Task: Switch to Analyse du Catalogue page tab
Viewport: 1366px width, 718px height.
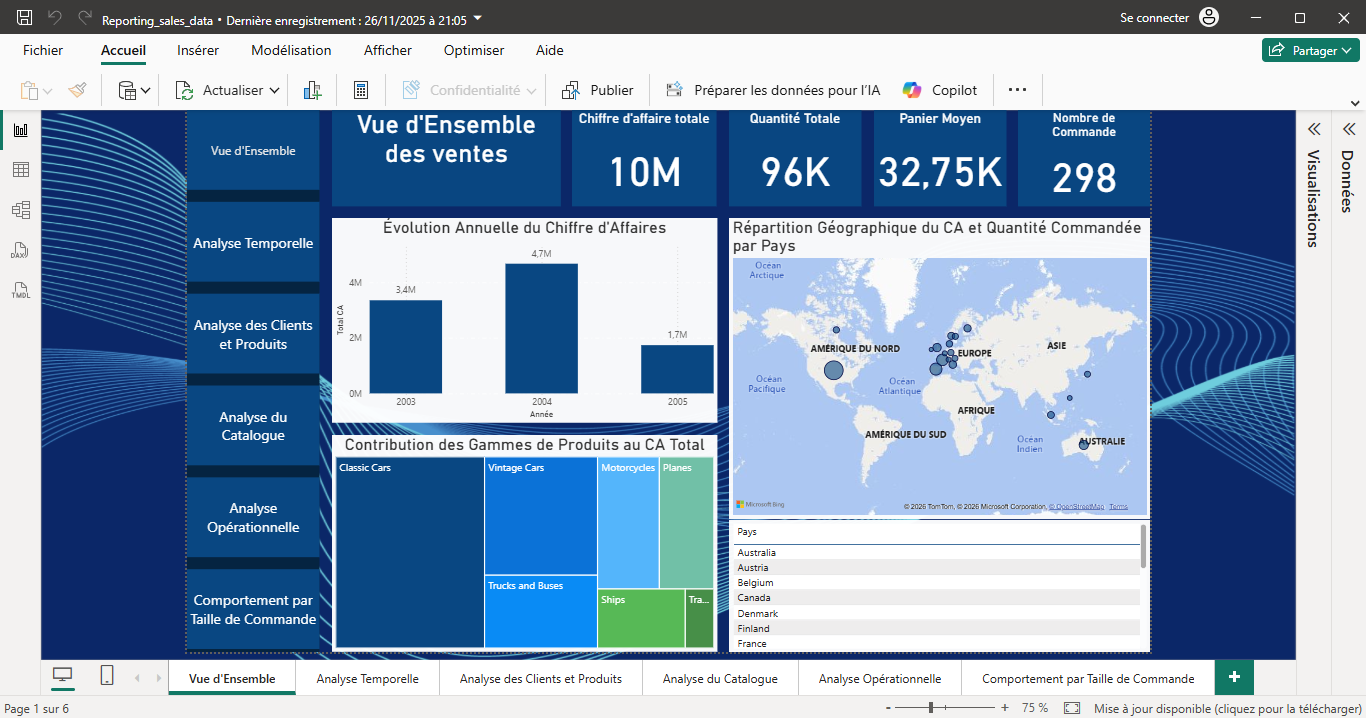Action: [720, 678]
